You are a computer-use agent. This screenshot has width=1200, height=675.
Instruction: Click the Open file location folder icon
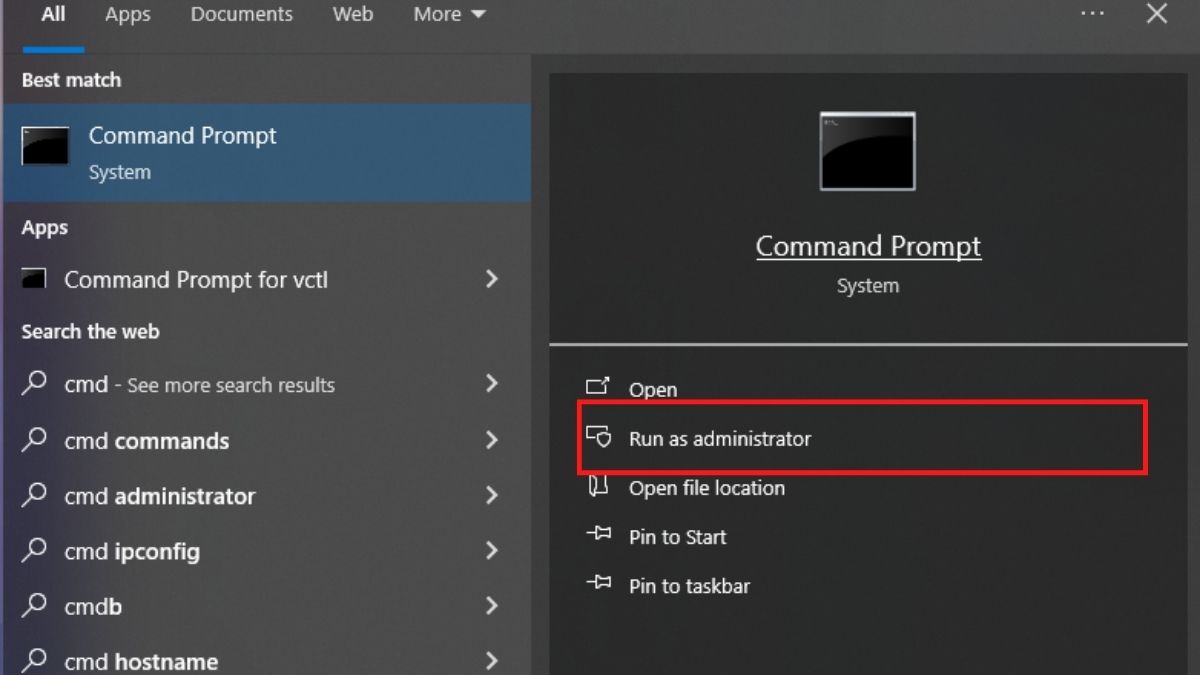pyautogui.click(x=598, y=487)
